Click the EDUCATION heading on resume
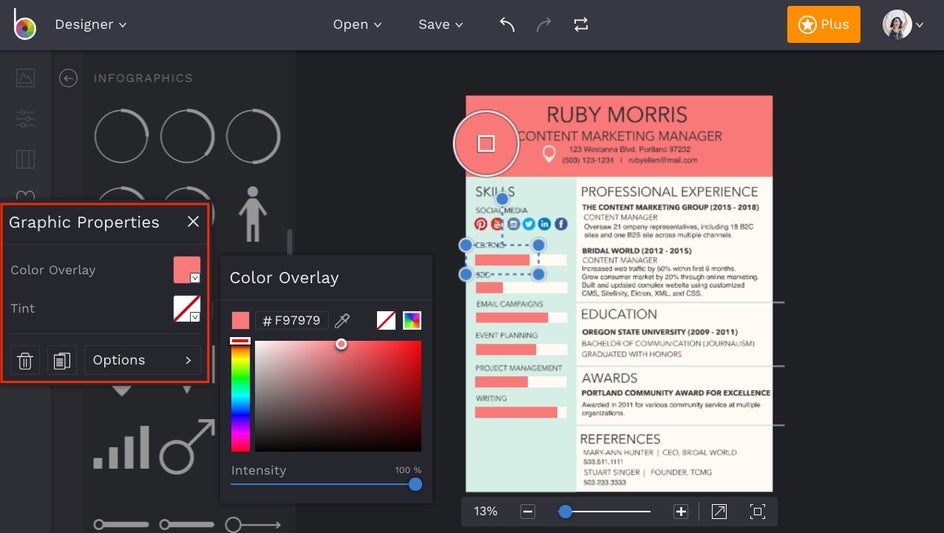The image size is (944, 533). (618, 314)
